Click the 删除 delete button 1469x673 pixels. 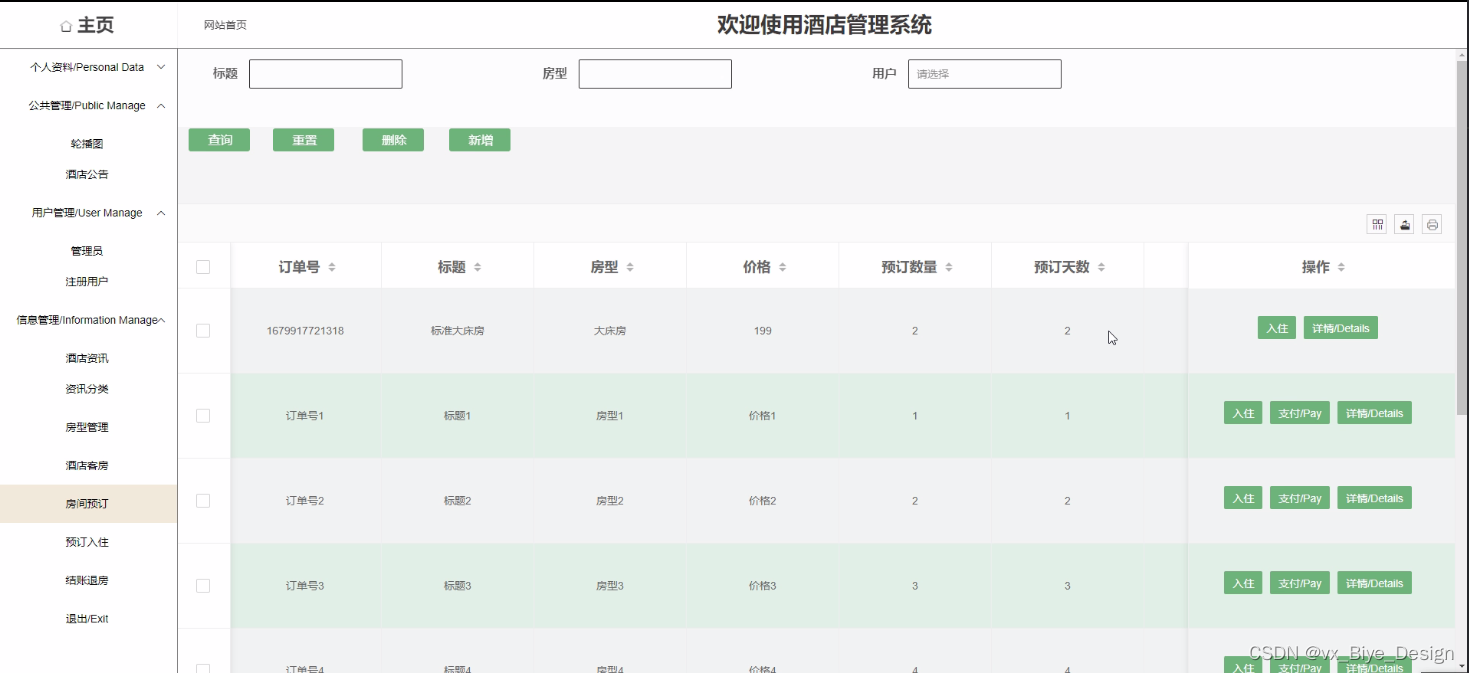[x=393, y=140]
